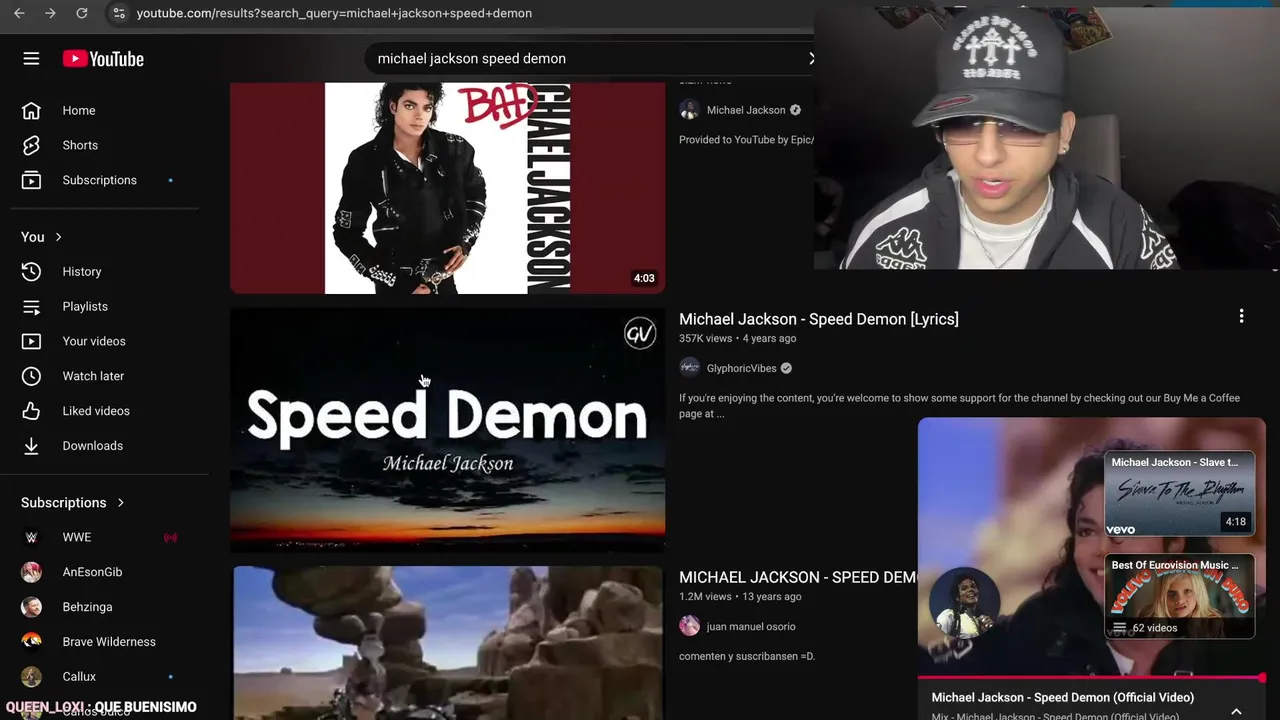Expand miniplayer queue with chevron
The image size is (1280, 720).
(1236, 711)
